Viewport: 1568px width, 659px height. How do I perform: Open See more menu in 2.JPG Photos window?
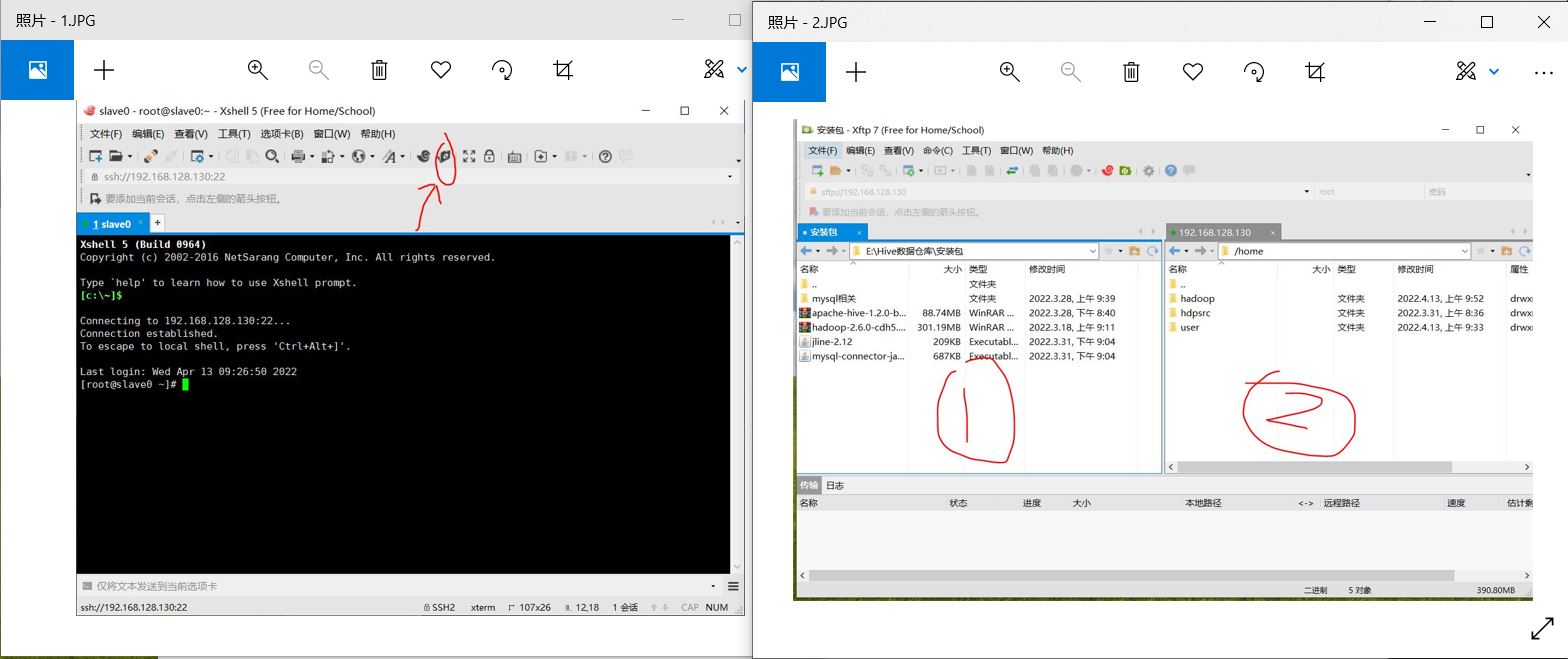1544,71
